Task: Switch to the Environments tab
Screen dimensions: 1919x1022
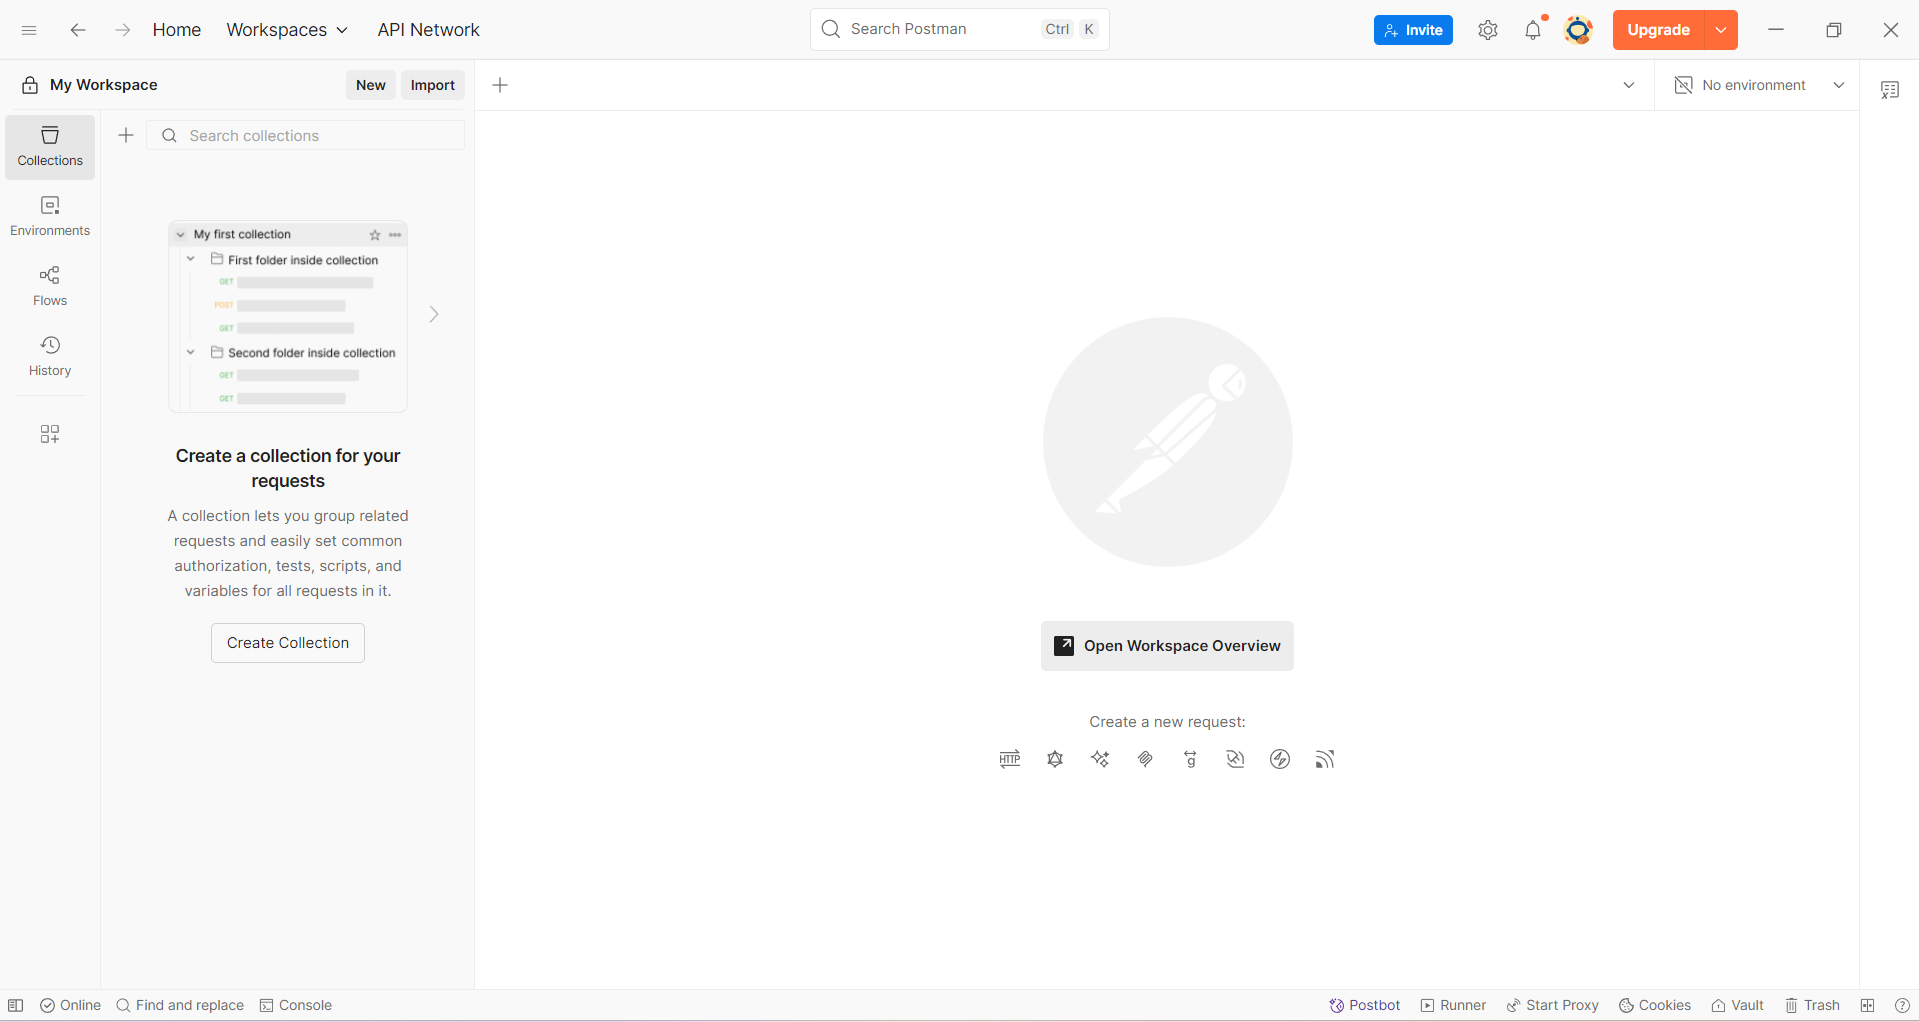Action: pyautogui.click(x=50, y=216)
